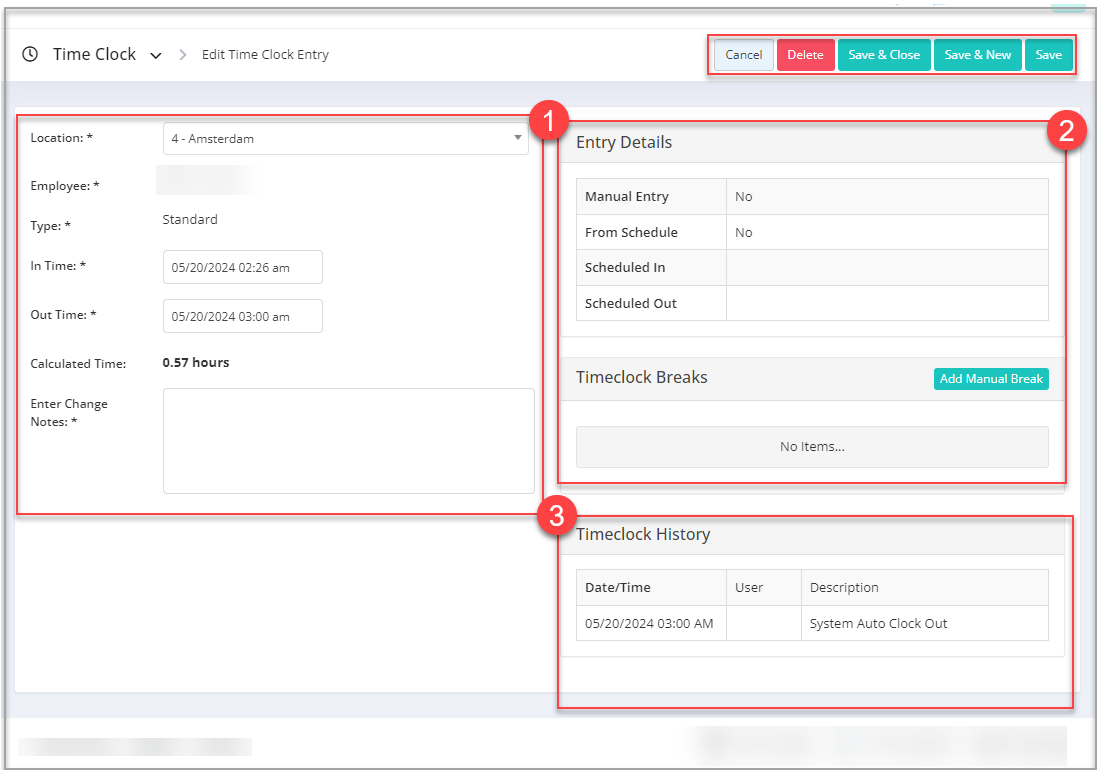Viewport: 1097px width, 774px height.
Task: Click the Entry Details panel header
Action: (624, 143)
